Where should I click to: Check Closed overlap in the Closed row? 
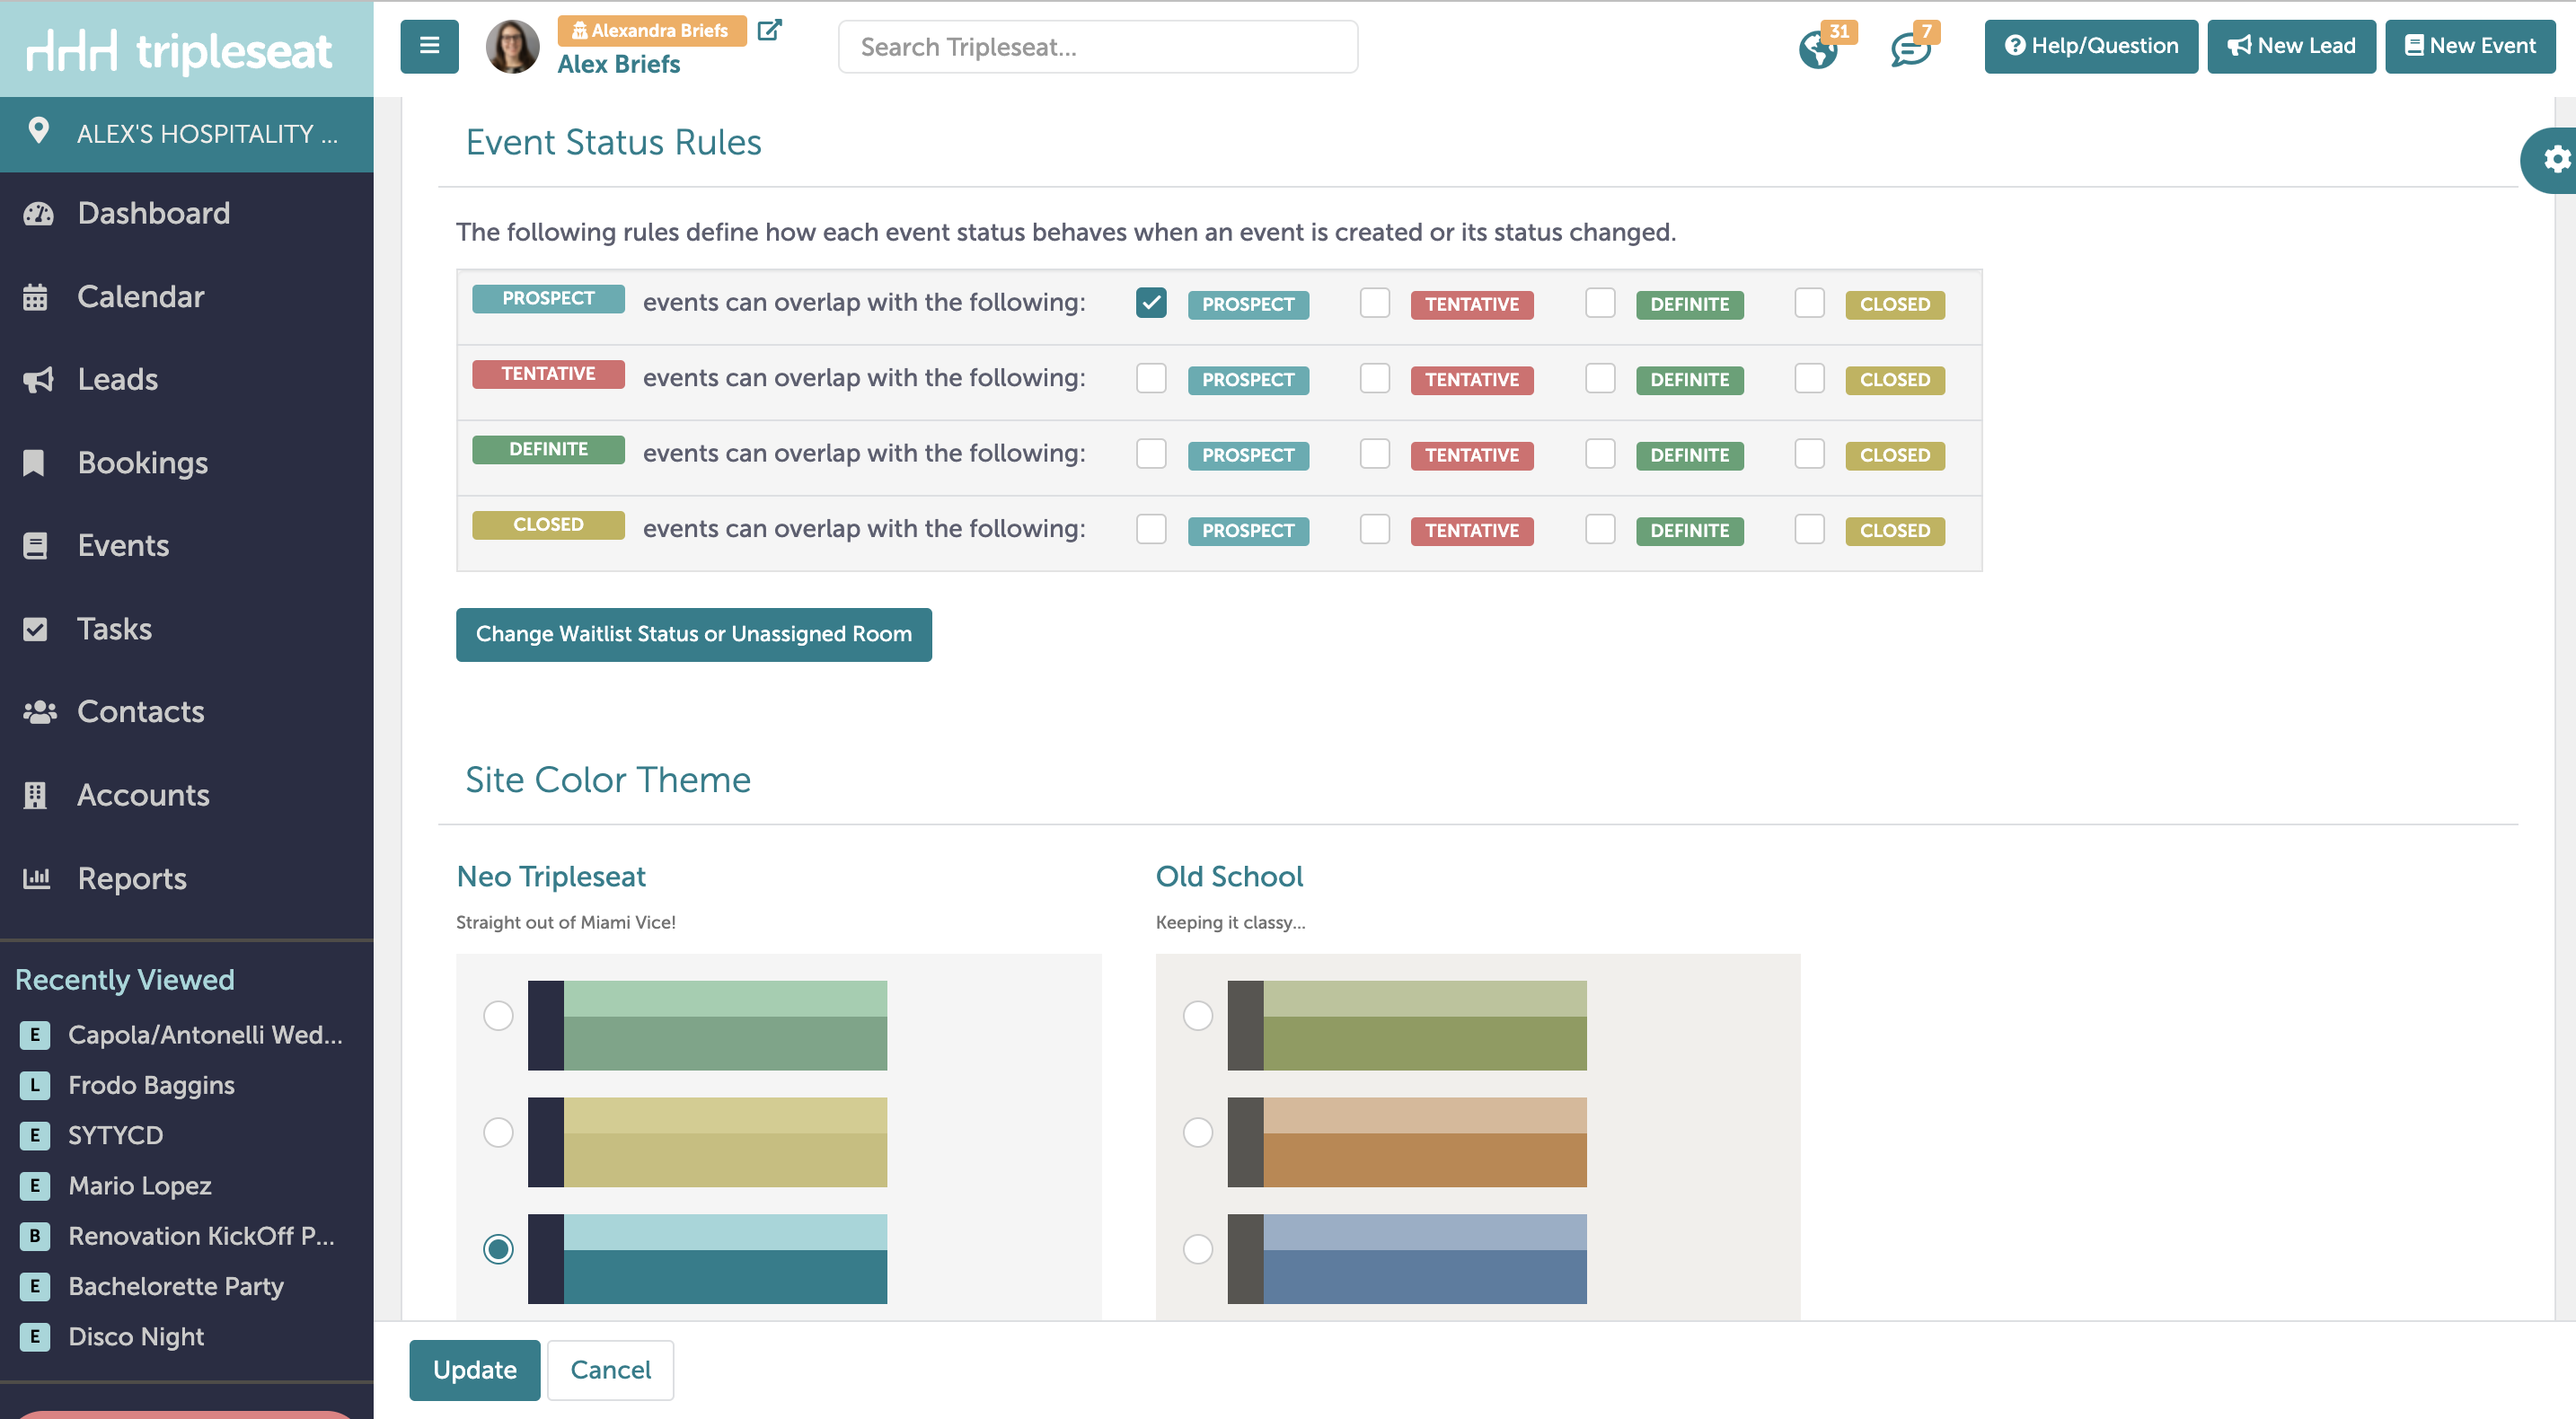(x=1809, y=529)
